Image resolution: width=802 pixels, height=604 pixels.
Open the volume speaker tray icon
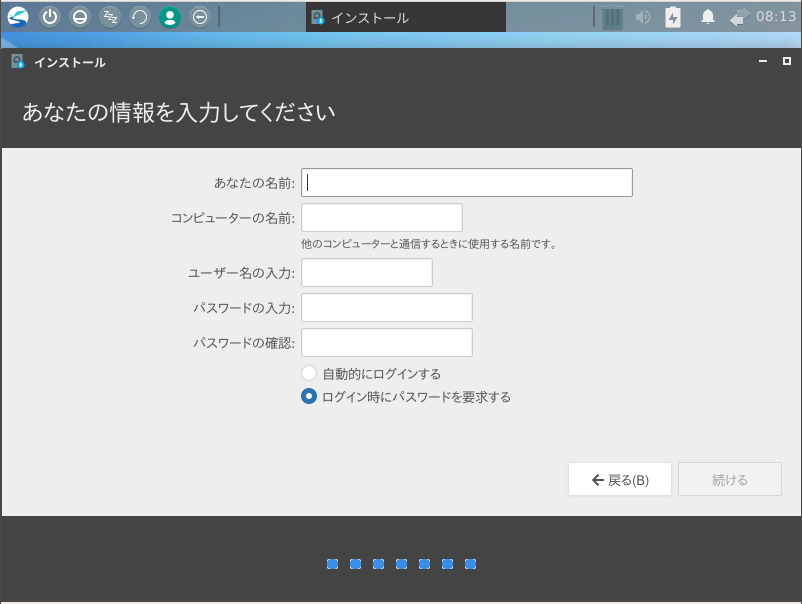pyautogui.click(x=643, y=17)
